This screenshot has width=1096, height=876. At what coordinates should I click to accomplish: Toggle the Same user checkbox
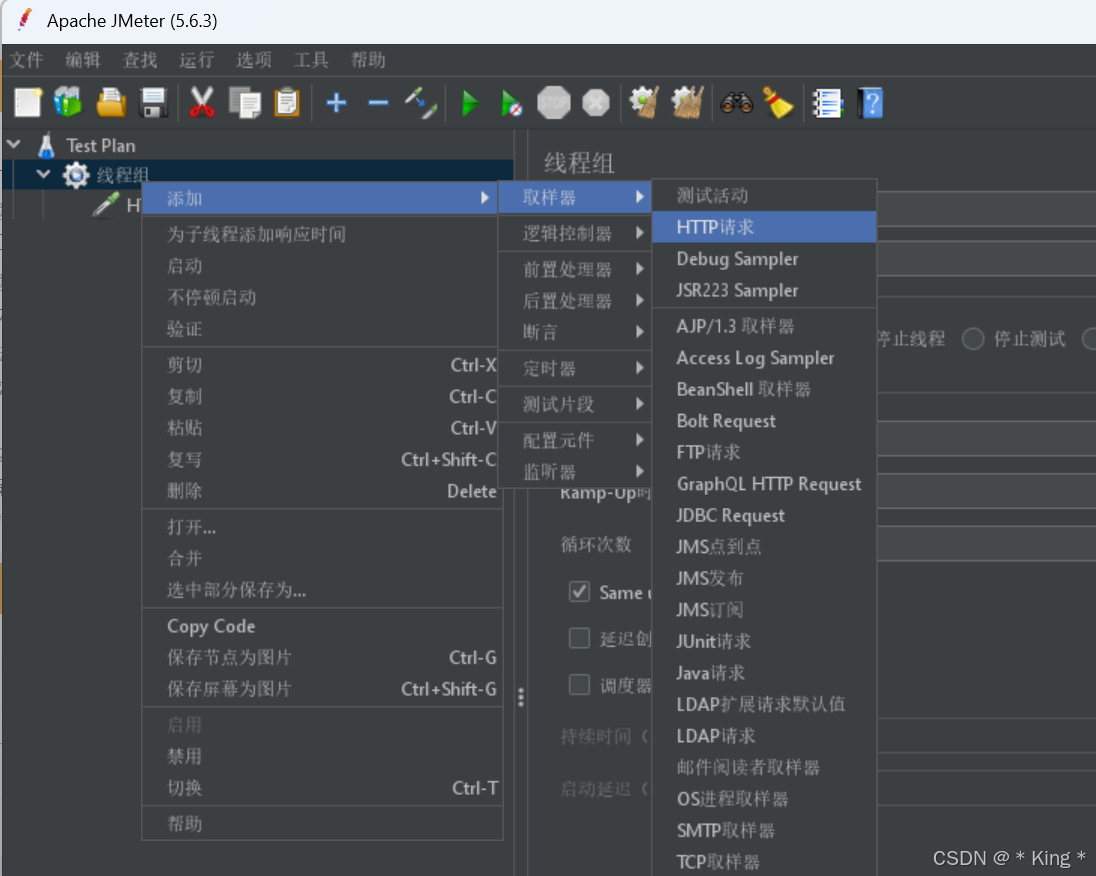point(579,592)
